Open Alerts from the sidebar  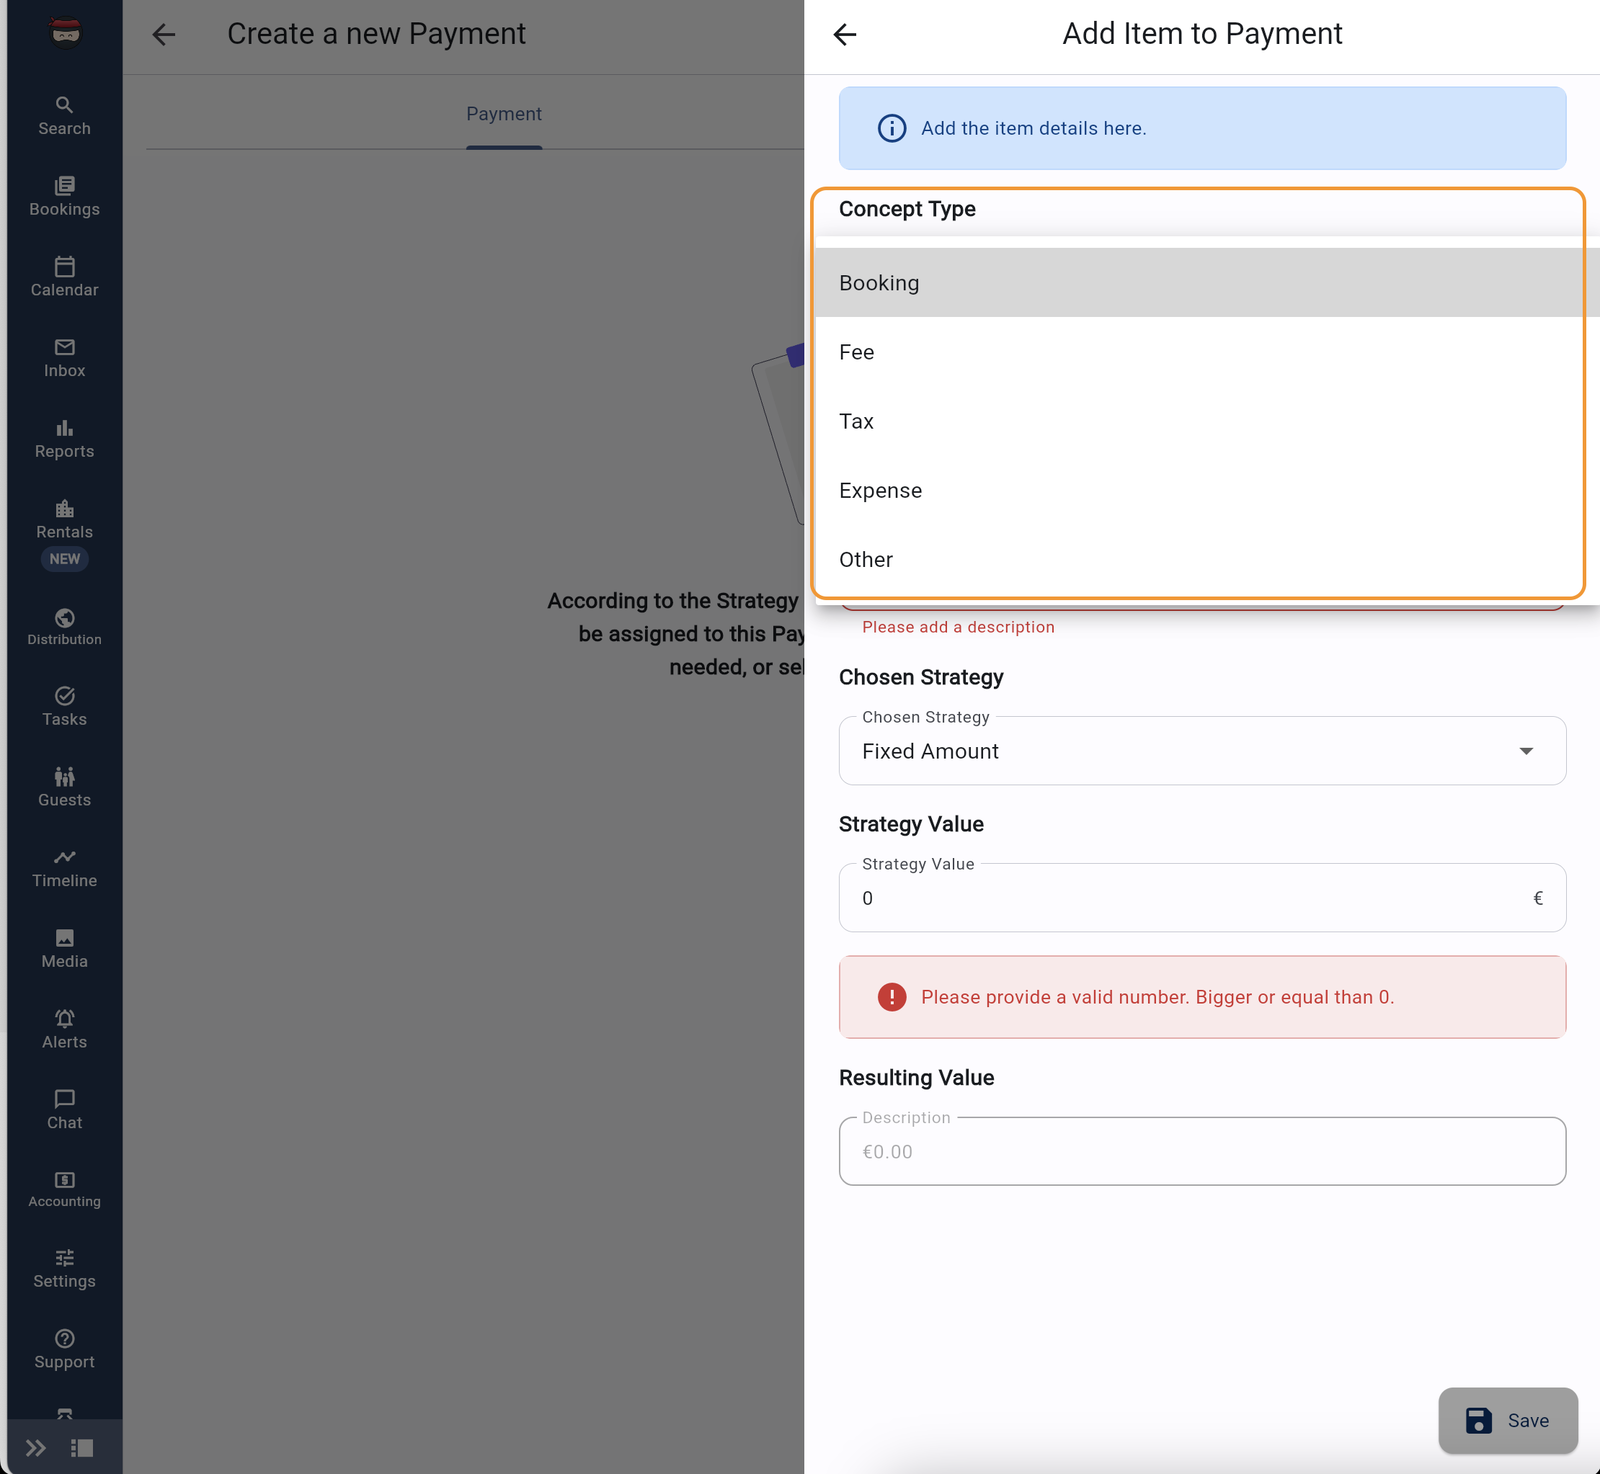point(64,1028)
